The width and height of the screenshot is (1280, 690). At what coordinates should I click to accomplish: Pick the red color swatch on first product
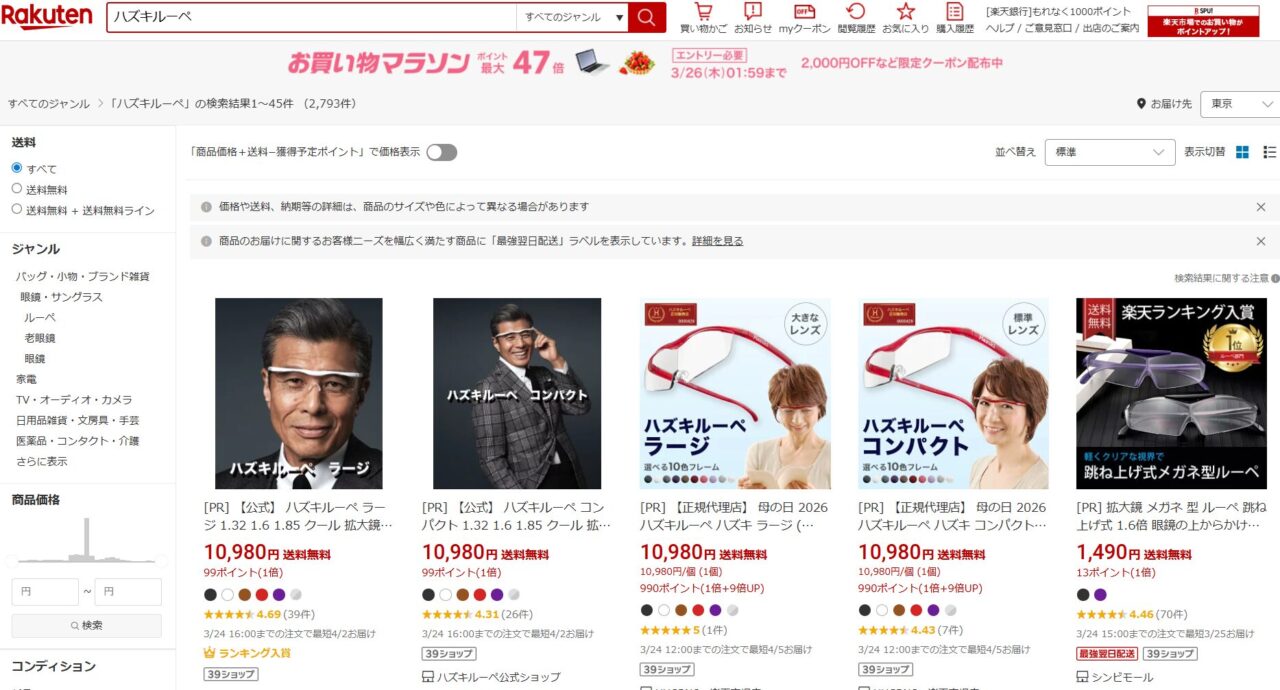coord(262,594)
